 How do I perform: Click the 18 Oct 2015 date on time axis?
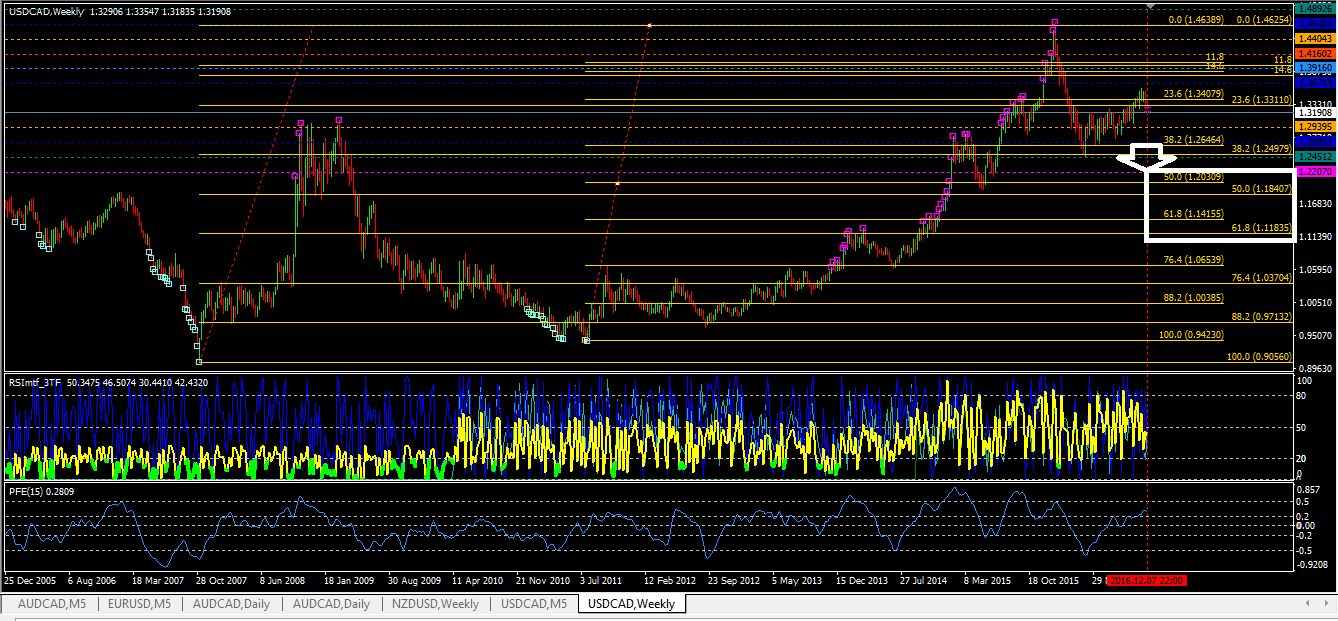coord(1055,580)
